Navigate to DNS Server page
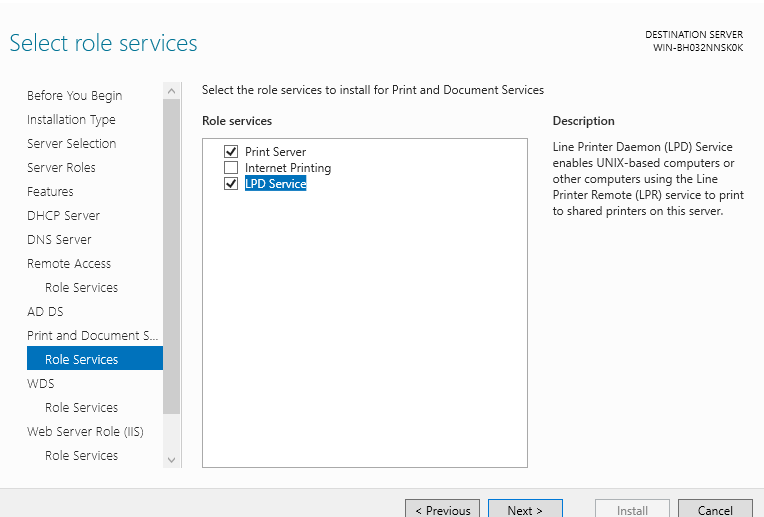The height and width of the screenshot is (517, 764). [x=59, y=240]
